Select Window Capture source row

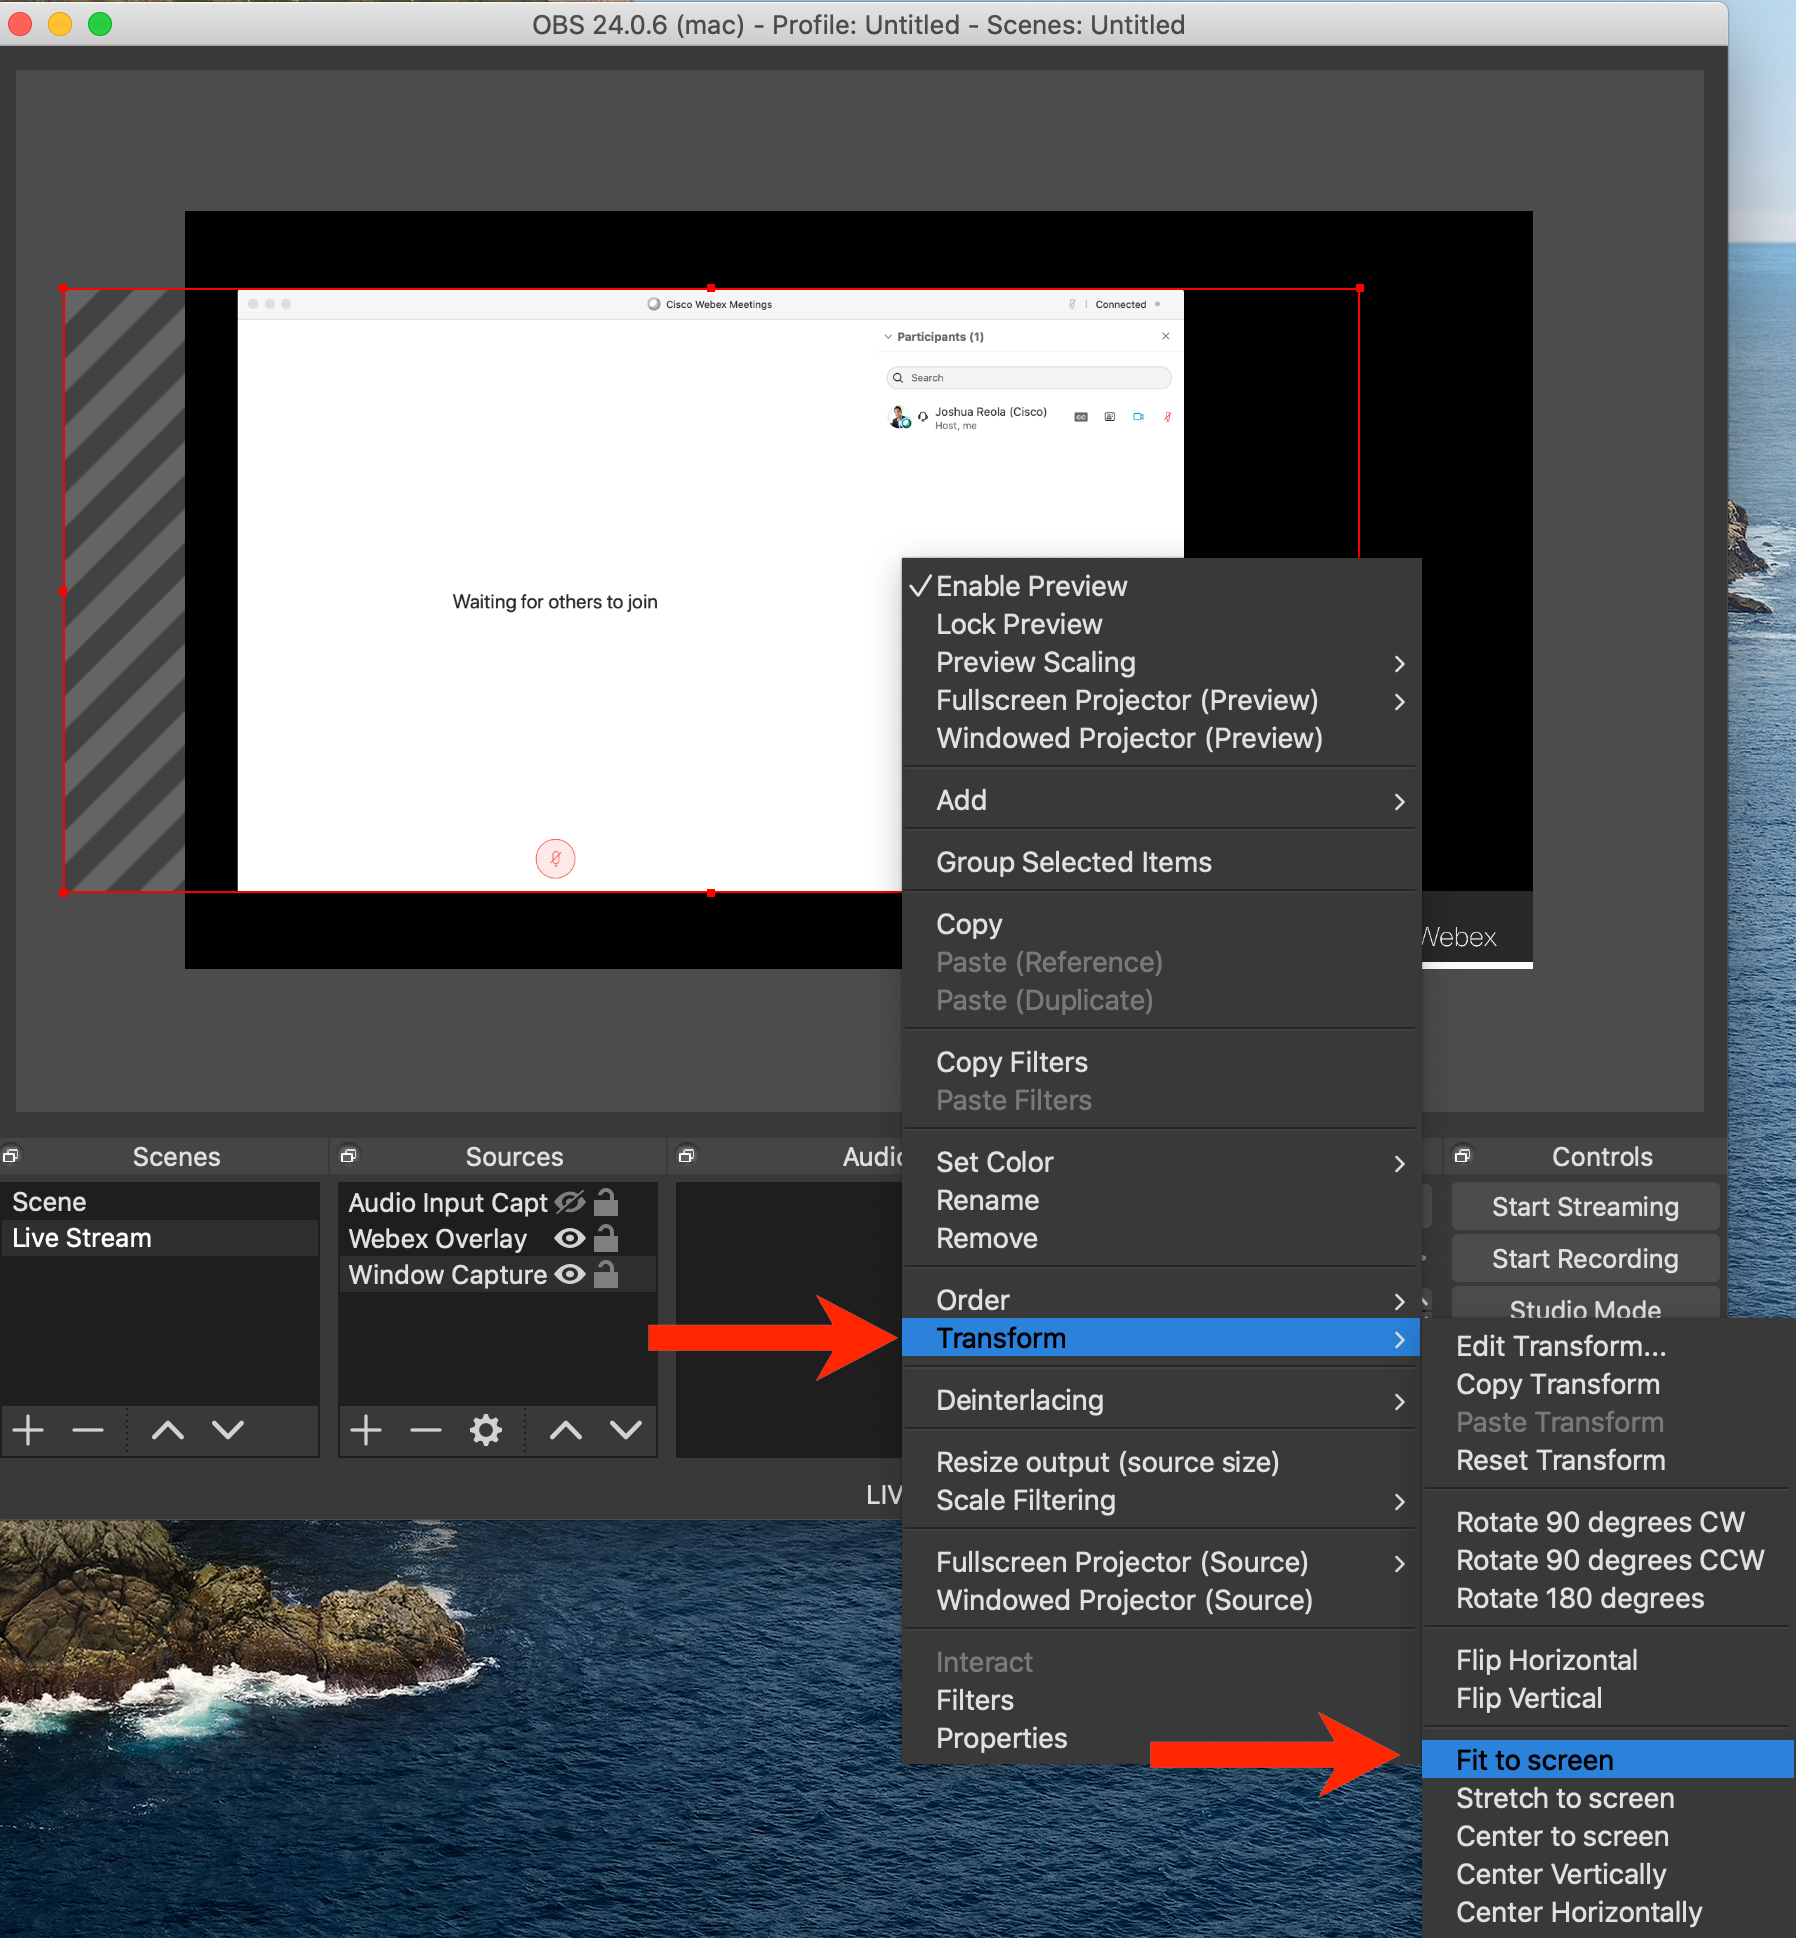click(498, 1274)
